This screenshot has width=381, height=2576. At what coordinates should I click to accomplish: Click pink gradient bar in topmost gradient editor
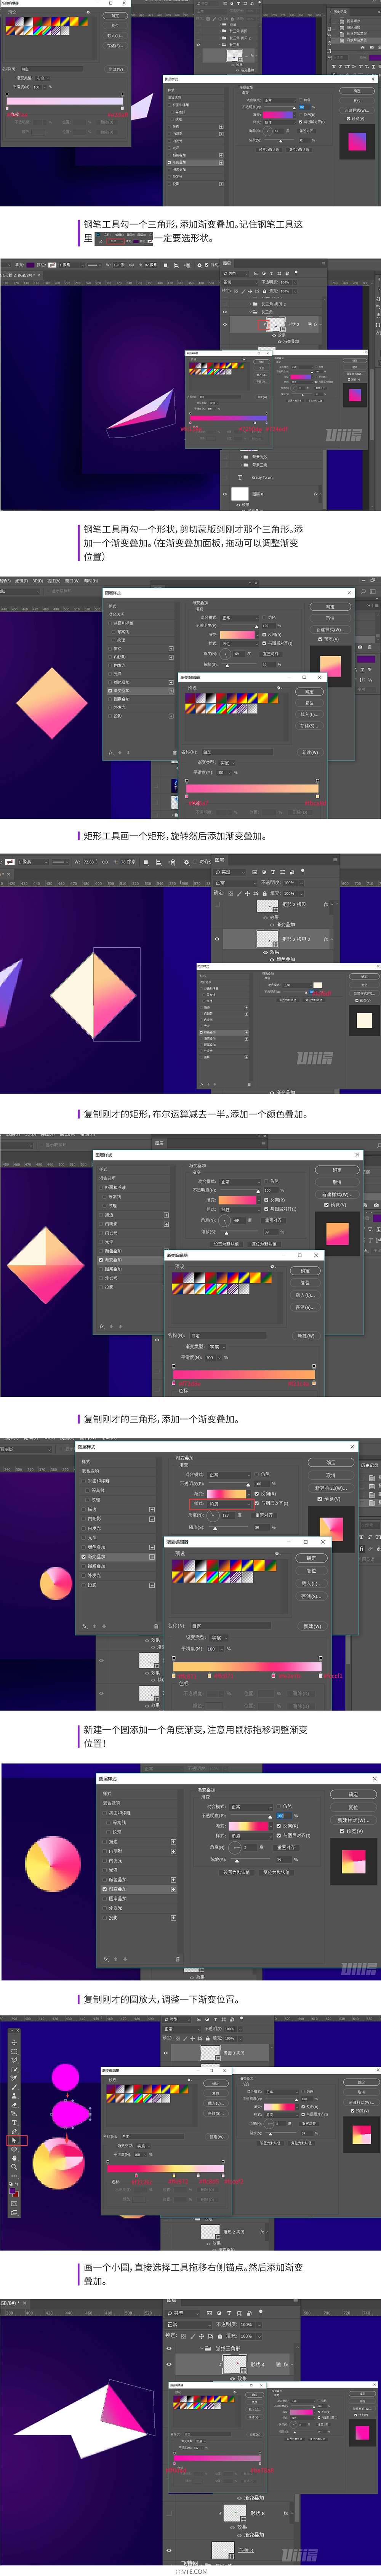tap(65, 101)
